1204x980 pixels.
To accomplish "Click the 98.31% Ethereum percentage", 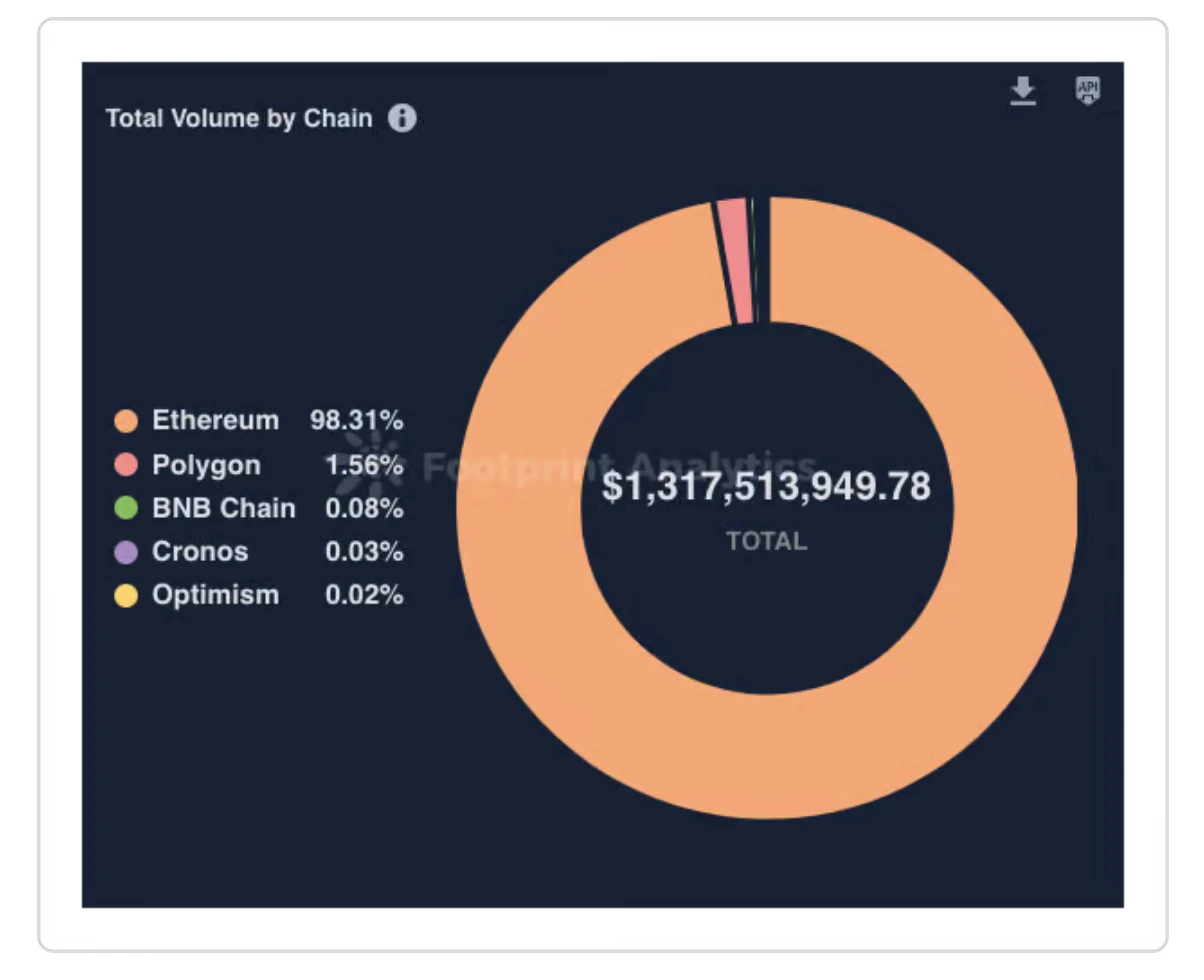I will tap(357, 421).
